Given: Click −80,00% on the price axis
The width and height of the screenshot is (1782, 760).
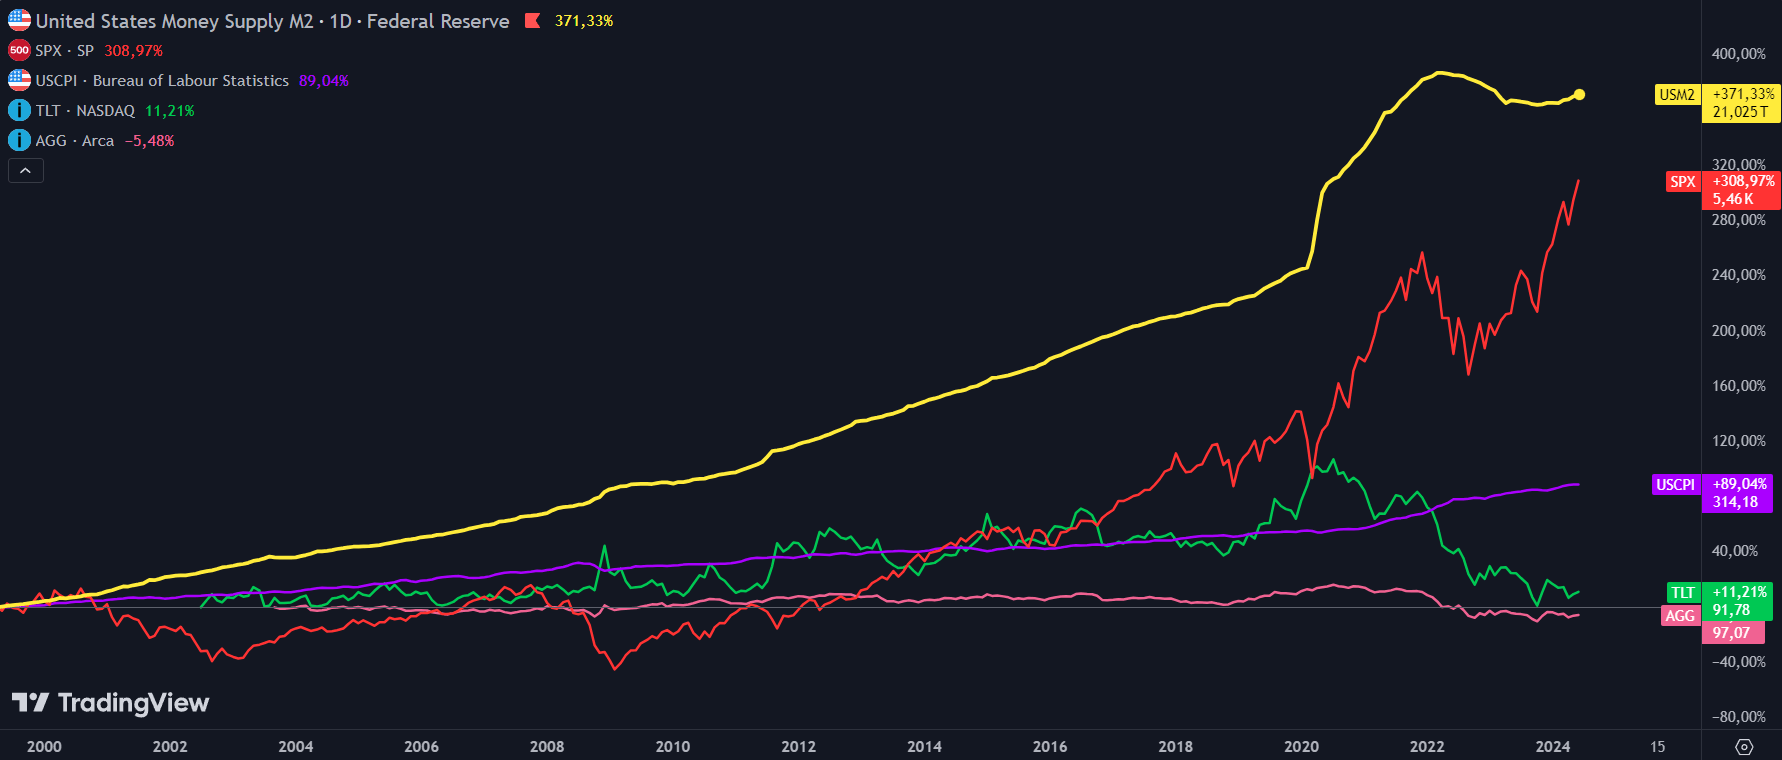Looking at the screenshot, I should (x=1738, y=717).
